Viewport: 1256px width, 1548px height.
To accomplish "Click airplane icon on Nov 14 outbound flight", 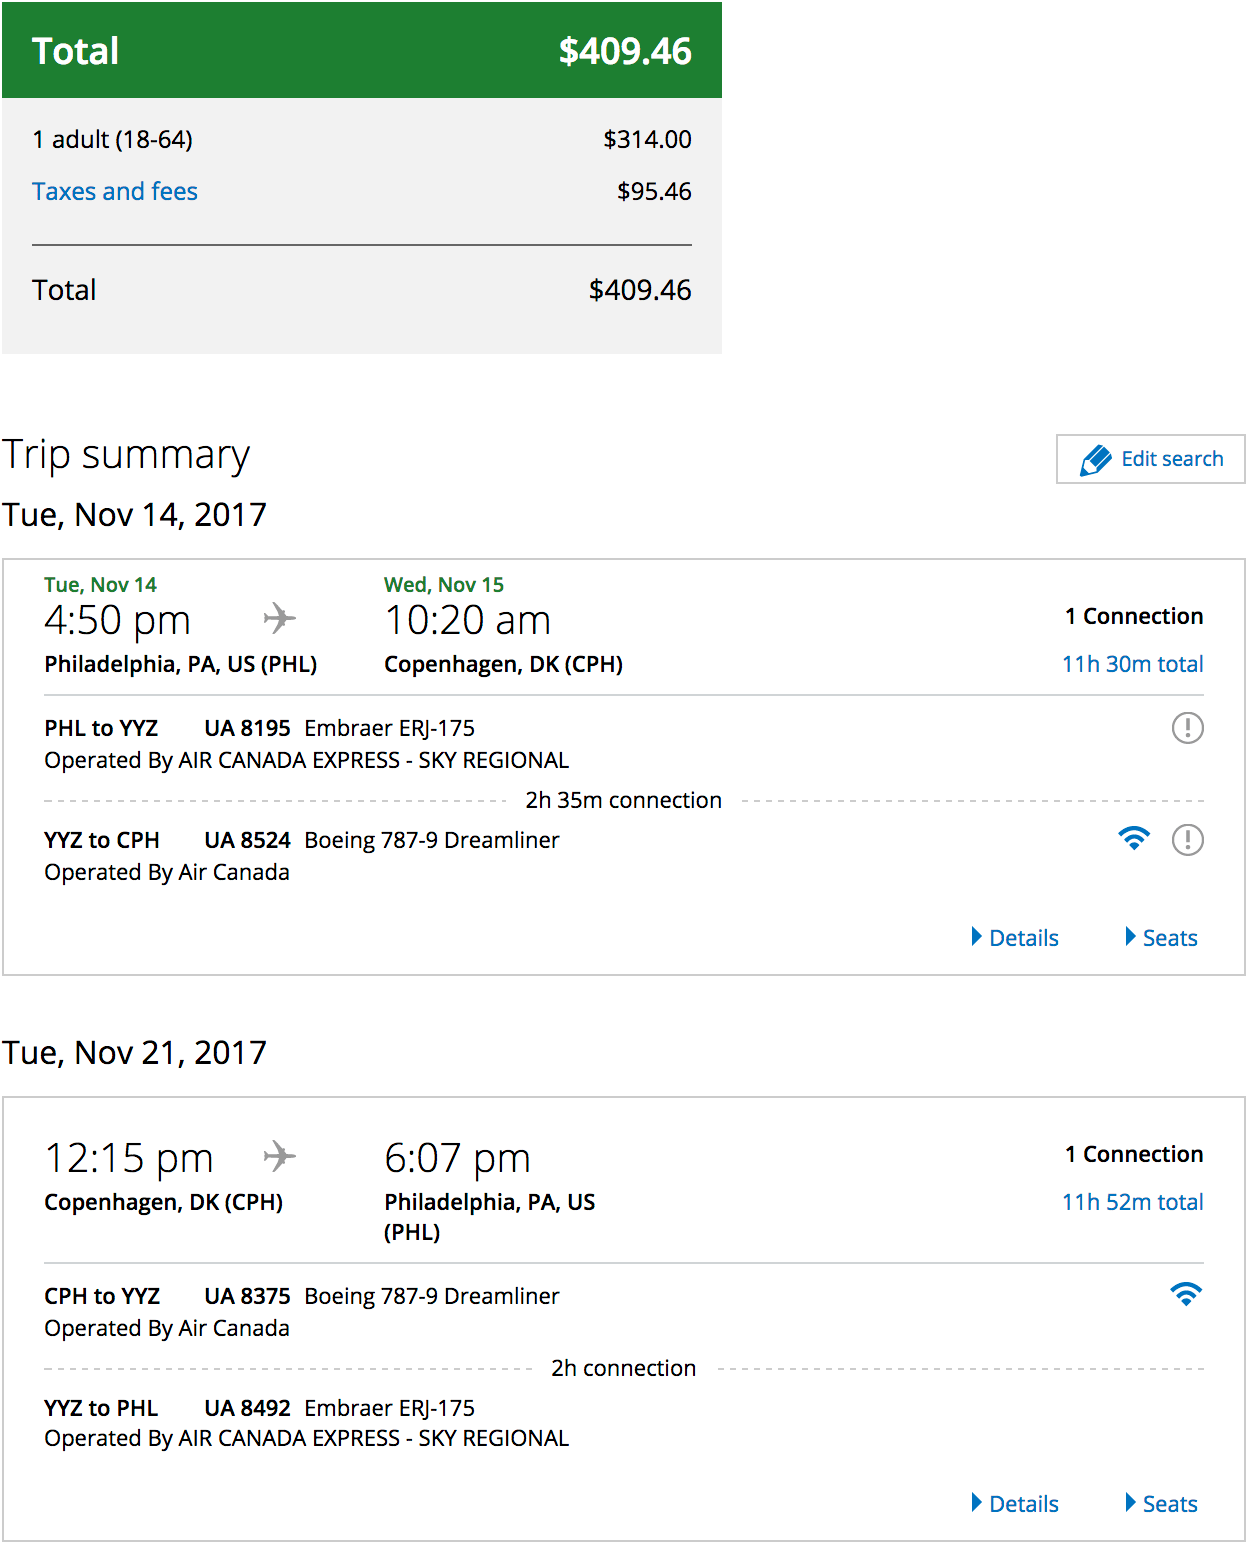I will pos(280,618).
